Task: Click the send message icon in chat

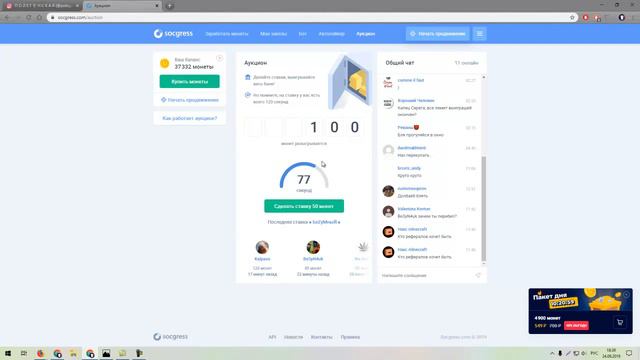Action: tap(478, 276)
